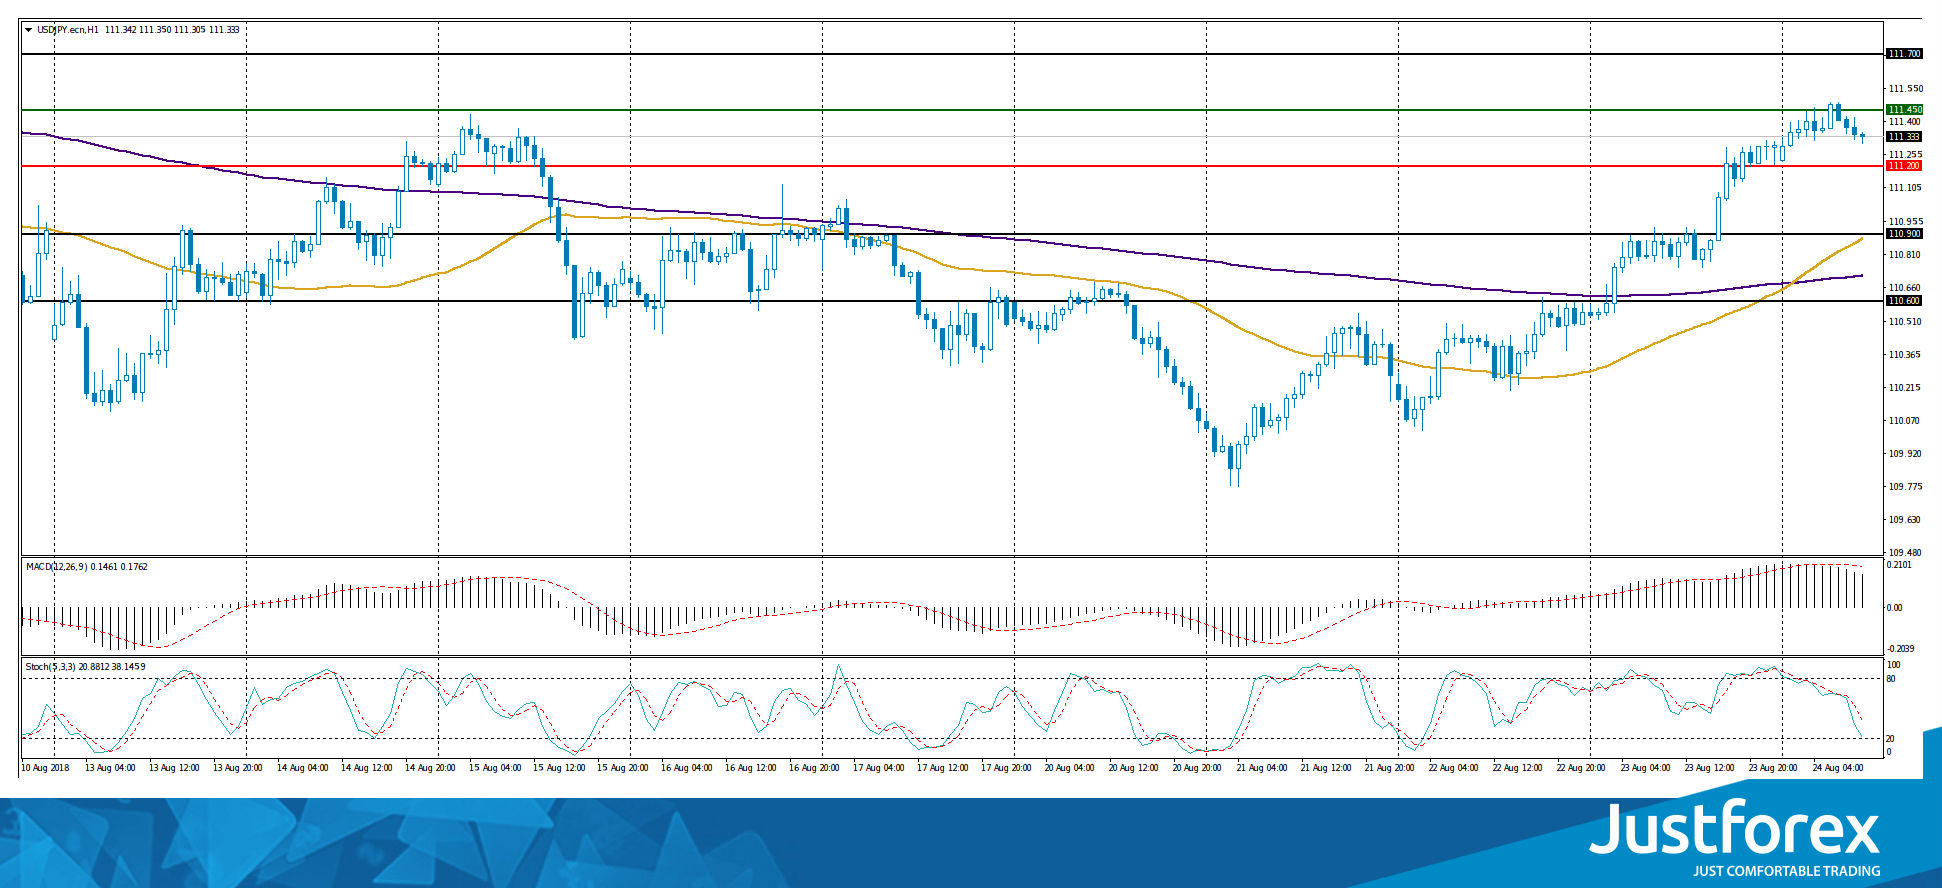Image resolution: width=1942 pixels, height=888 pixels.
Task: Click the 17 Aug 04:00 time label
Action: (x=878, y=768)
